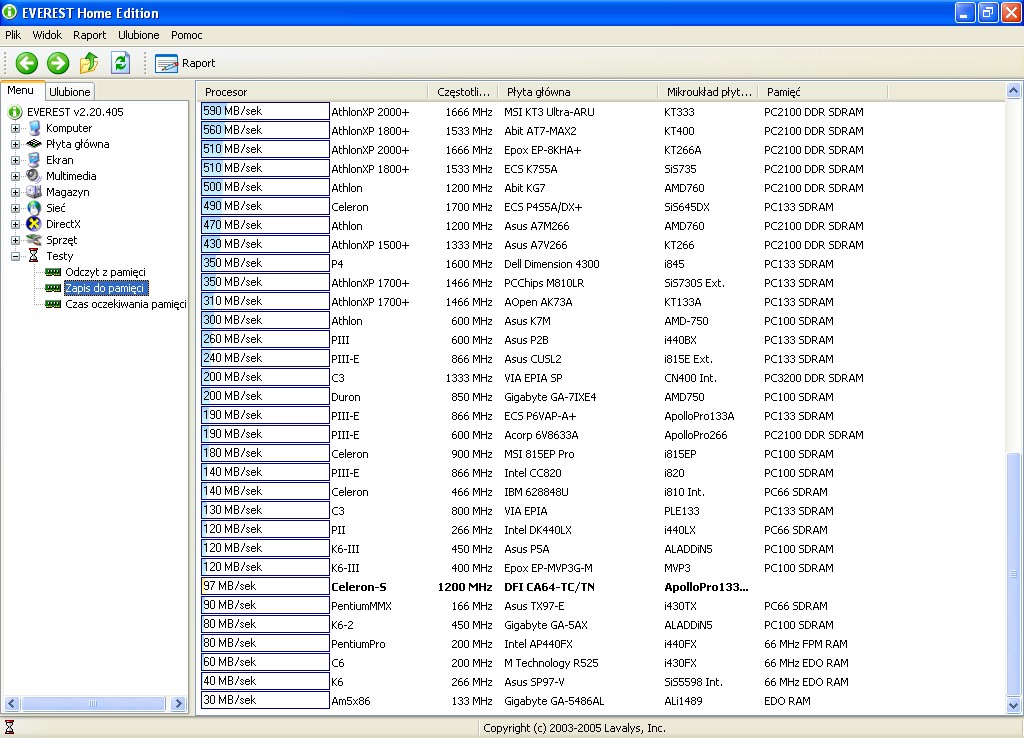Sort by the Procesor column header
1024x738 pixels.
pyautogui.click(x=313, y=92)
